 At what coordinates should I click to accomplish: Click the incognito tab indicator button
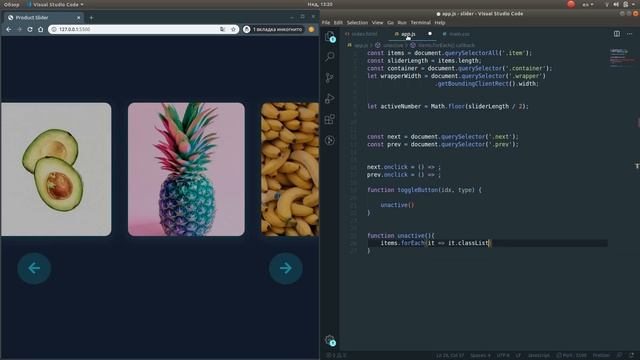[273, 29]
